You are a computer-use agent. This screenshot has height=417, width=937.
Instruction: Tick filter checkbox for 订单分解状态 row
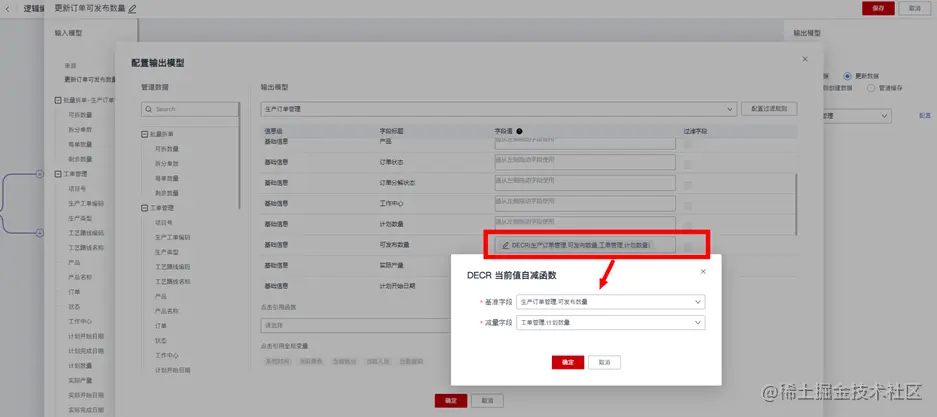pyautogui.click(x=688, y=185)
